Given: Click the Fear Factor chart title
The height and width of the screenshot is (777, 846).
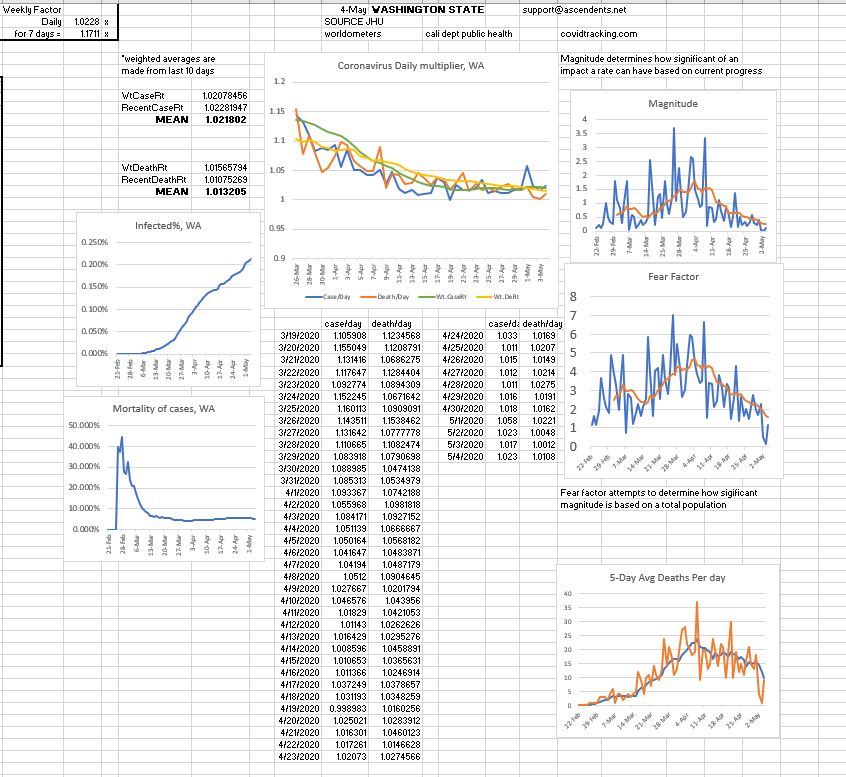Looking at the screenshot, I should tap(673, 276).
